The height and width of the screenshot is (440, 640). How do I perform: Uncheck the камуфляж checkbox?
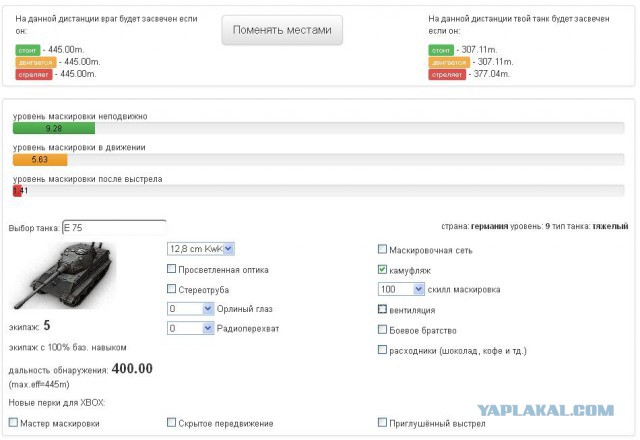point(382,269)
